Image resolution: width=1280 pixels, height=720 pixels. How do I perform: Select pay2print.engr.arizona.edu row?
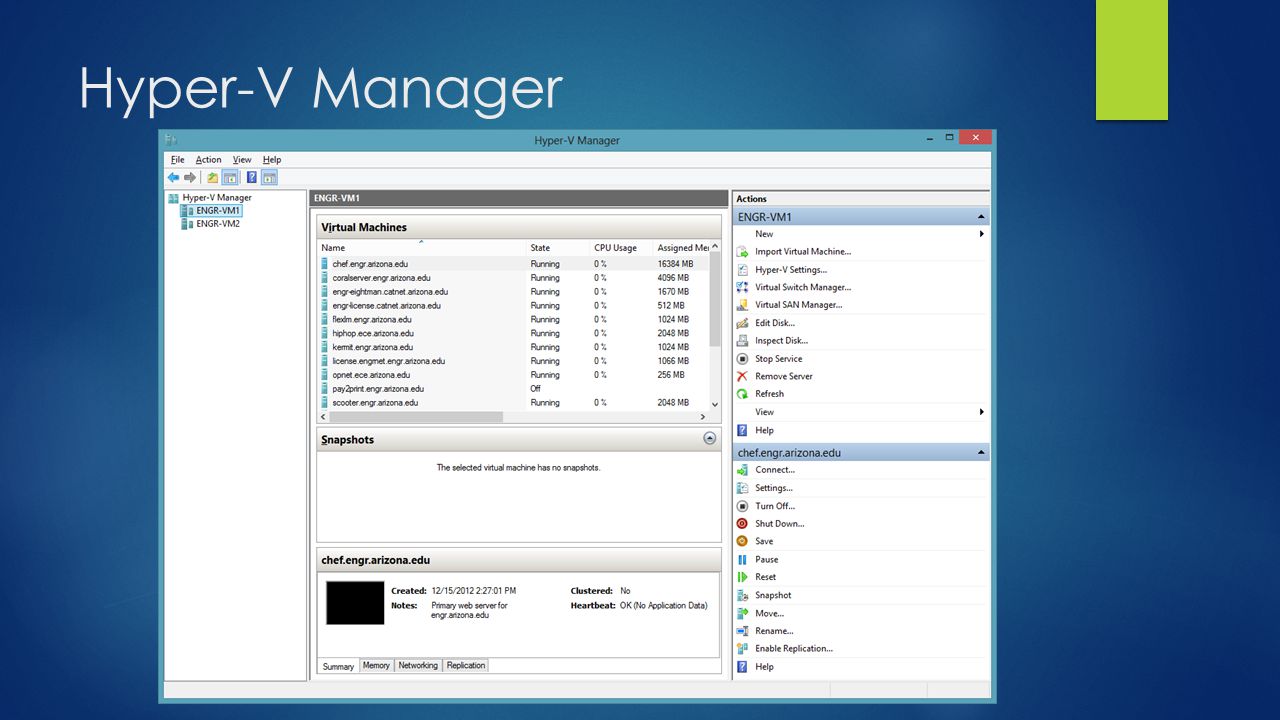[x=514, y=389]
